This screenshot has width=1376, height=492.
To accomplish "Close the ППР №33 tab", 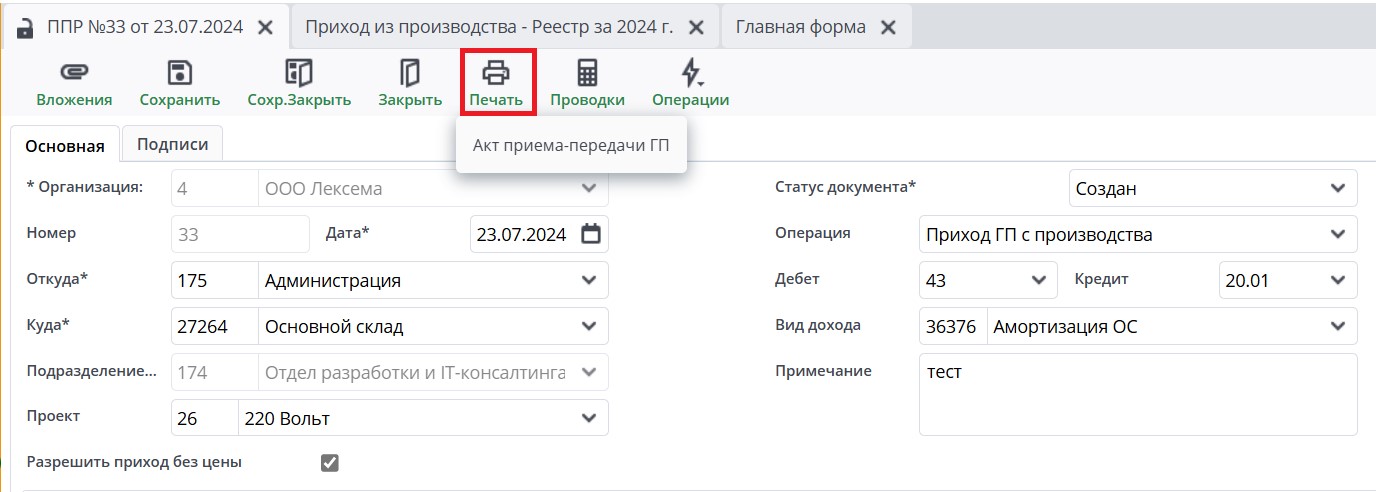I will coord(266,28).
